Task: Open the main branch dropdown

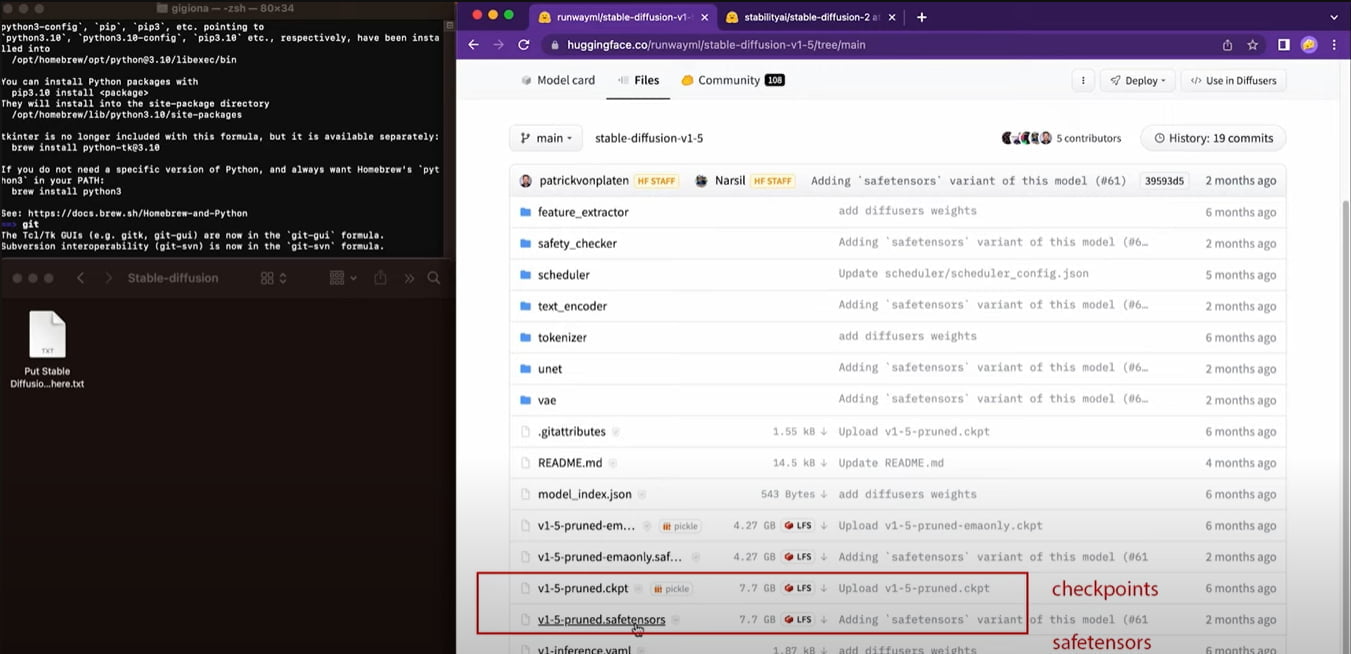Action: pos(545,138)
